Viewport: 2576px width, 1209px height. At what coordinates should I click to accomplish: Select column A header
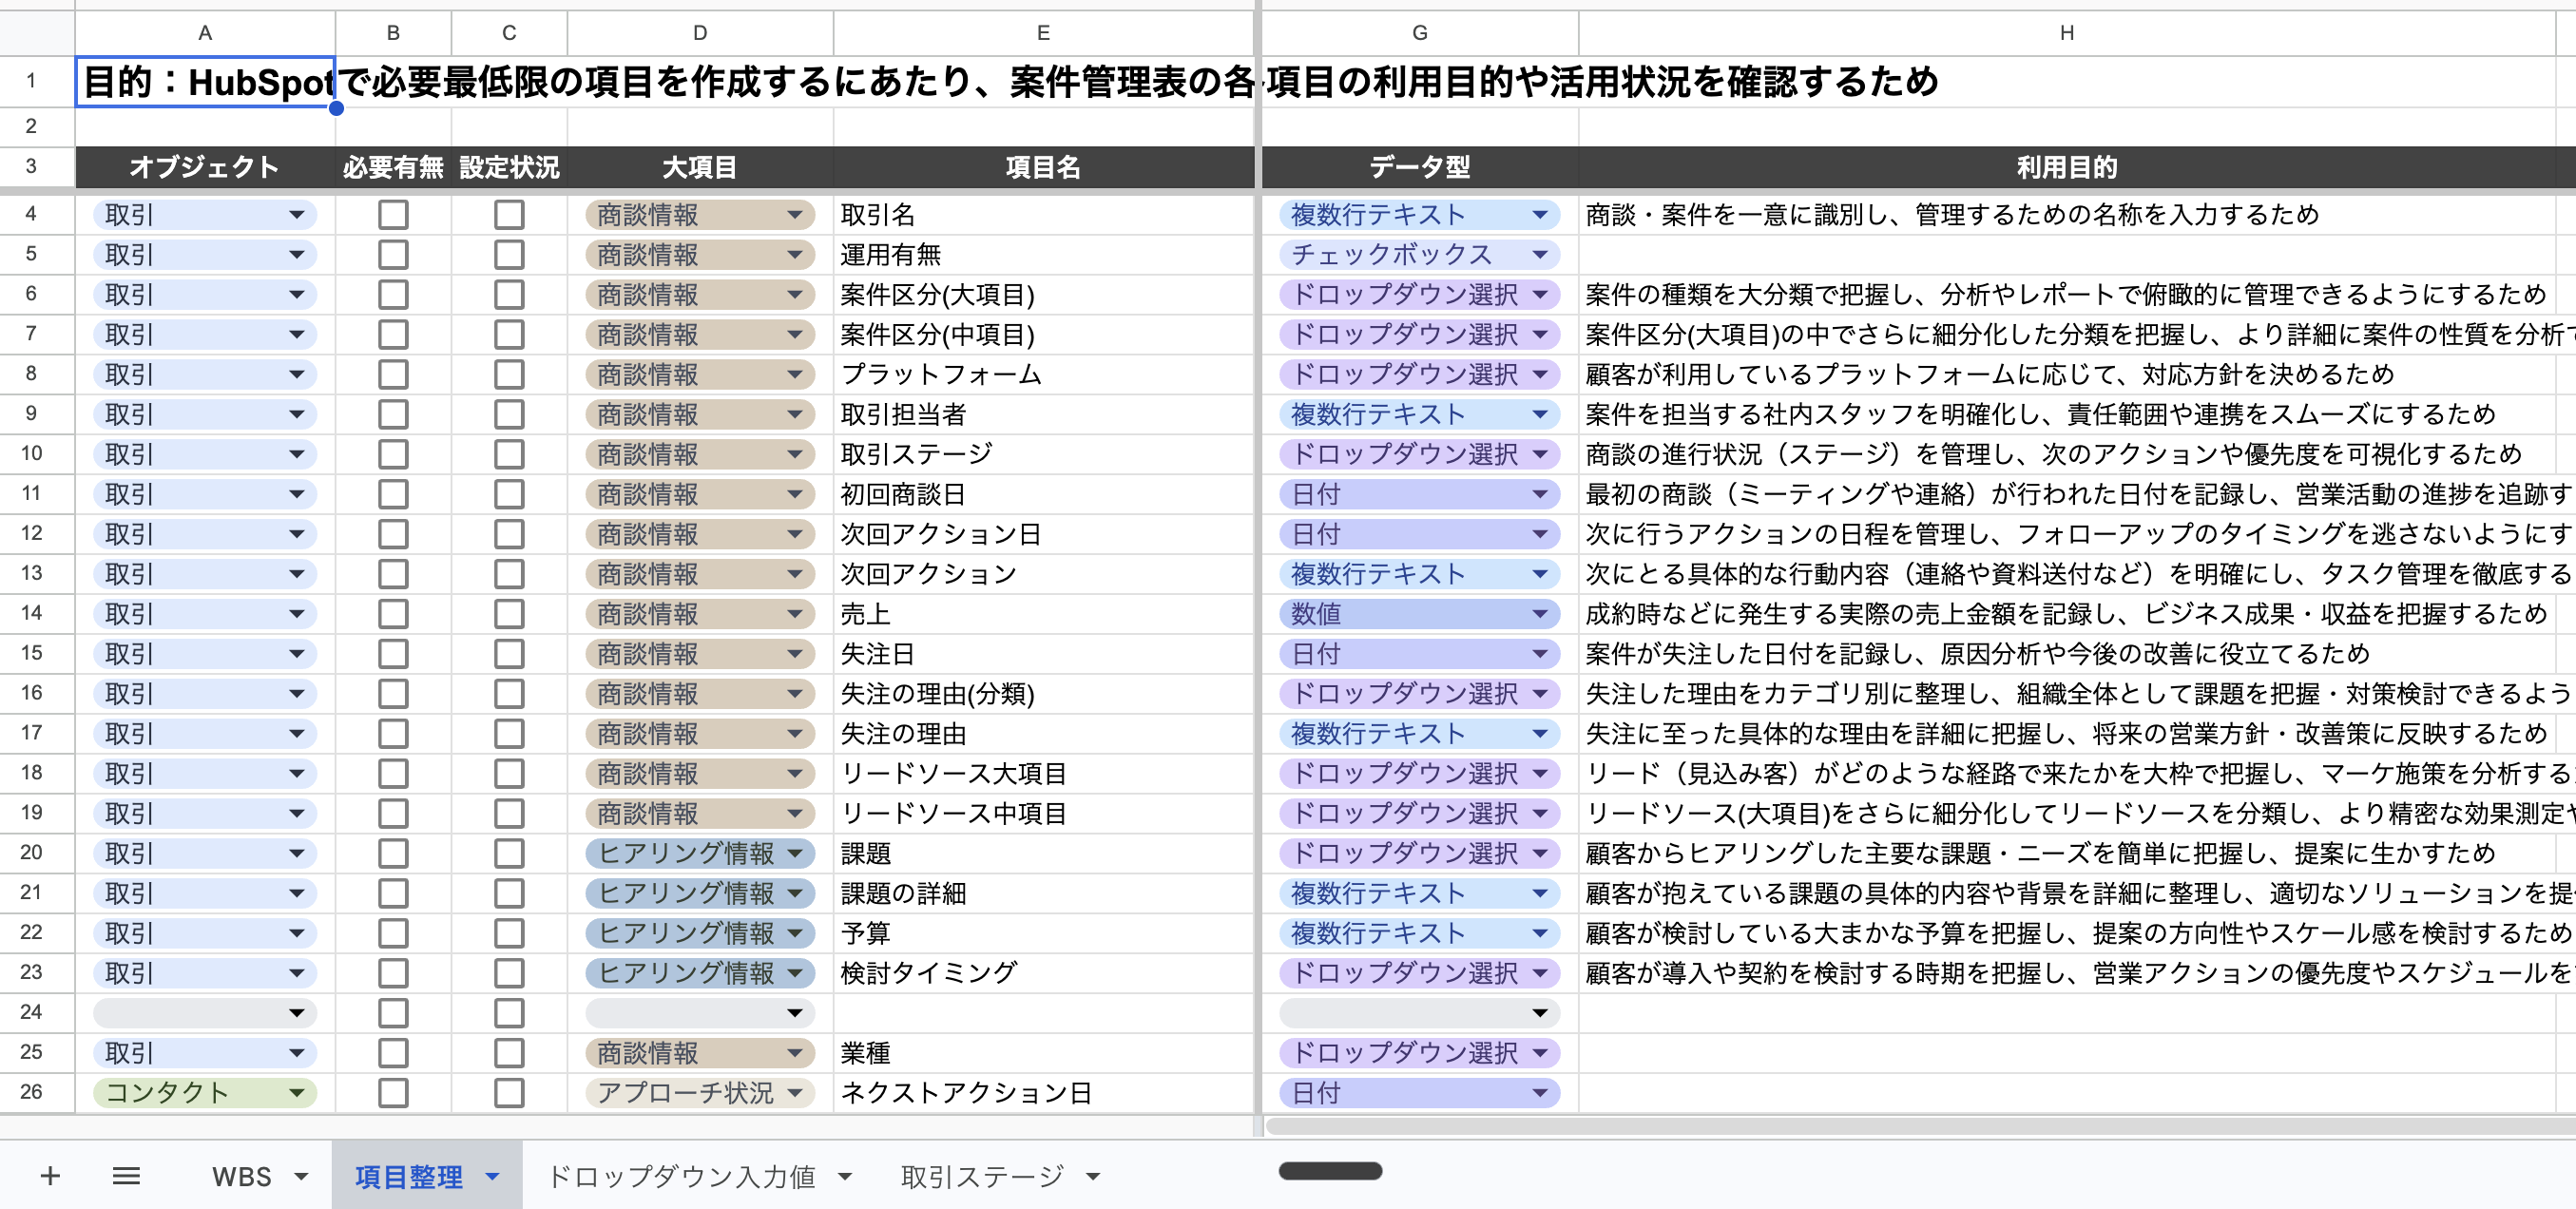pos(205,33)
